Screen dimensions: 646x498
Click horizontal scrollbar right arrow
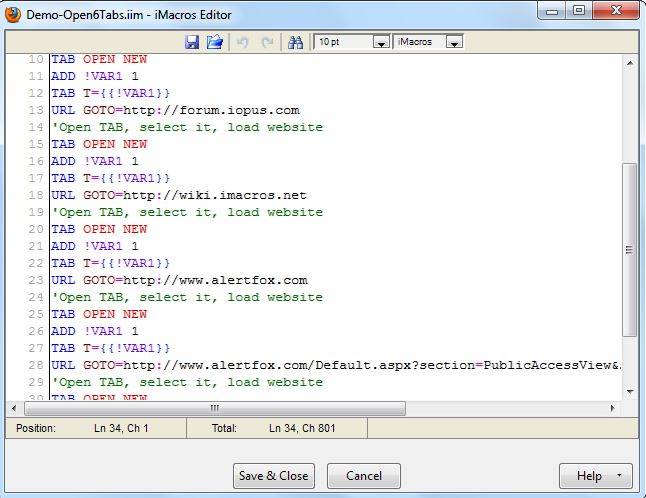[613, 408]
